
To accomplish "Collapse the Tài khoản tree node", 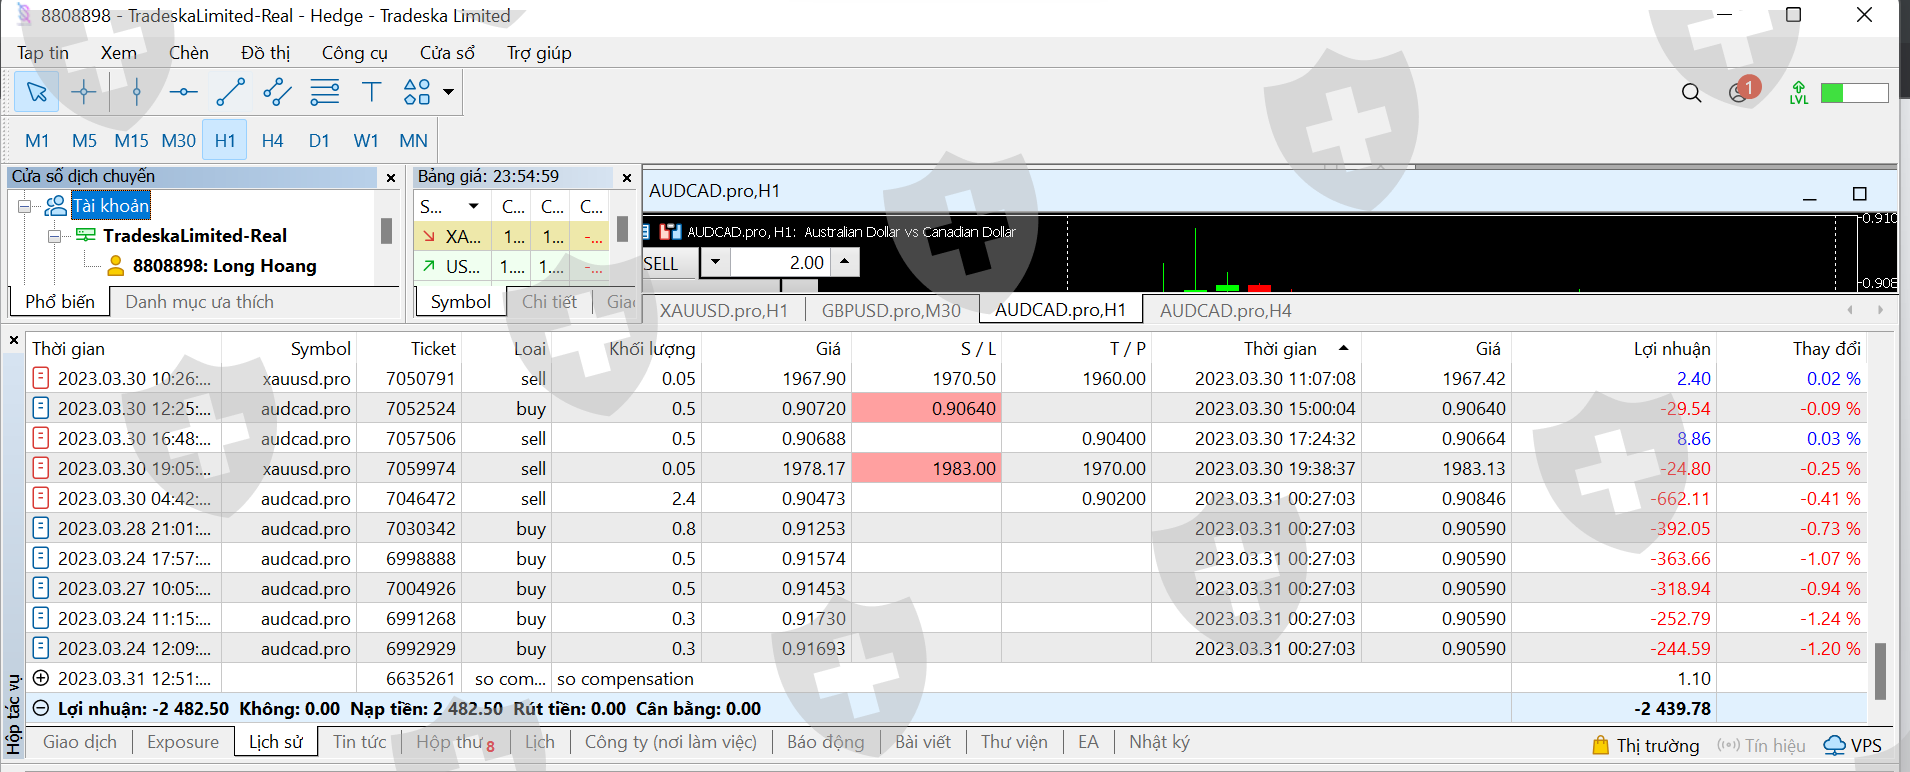I will click(24, 206).
